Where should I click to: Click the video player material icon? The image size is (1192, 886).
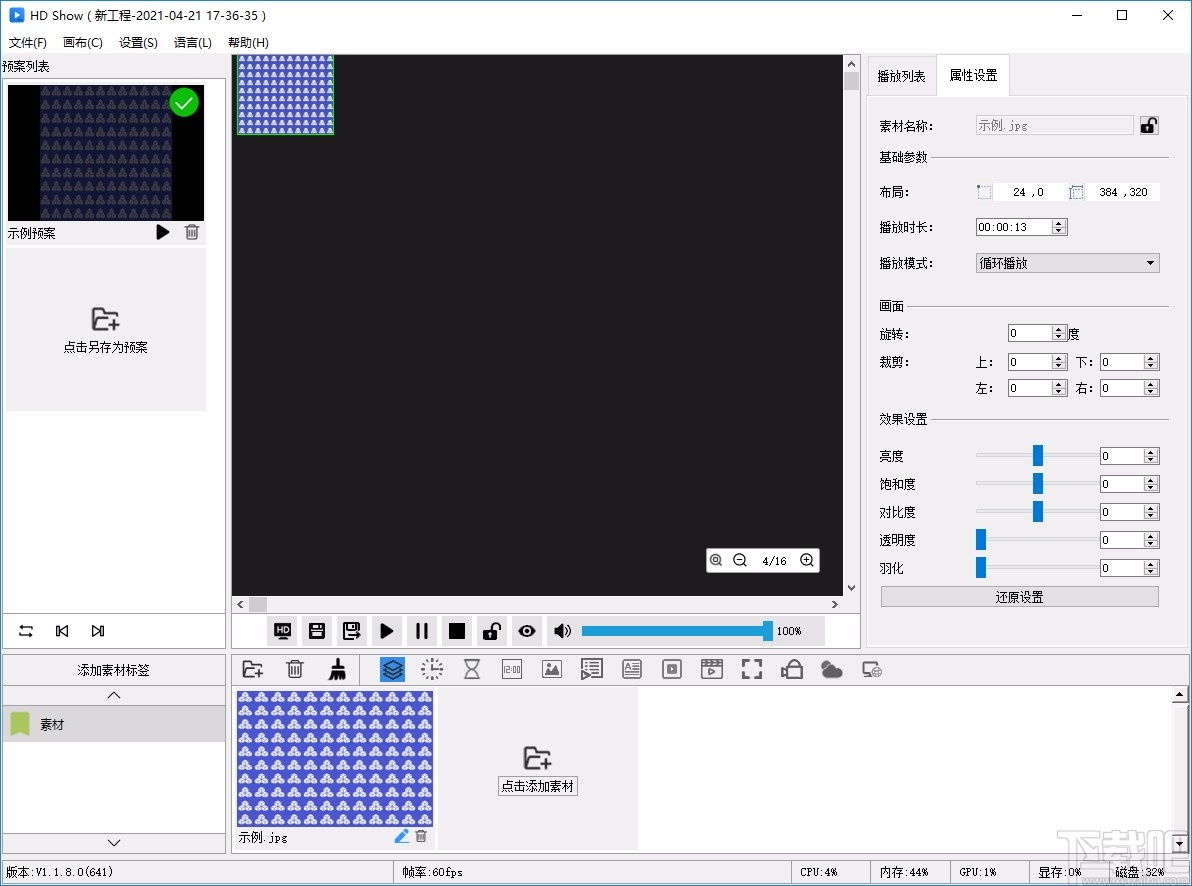click(x=672, y=669)
